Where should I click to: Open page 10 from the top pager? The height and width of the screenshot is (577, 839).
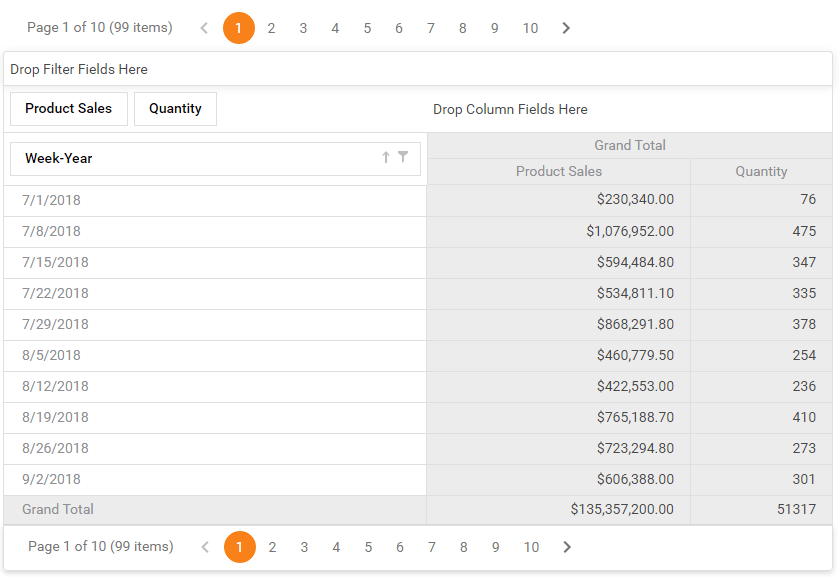tap(530, 28)
